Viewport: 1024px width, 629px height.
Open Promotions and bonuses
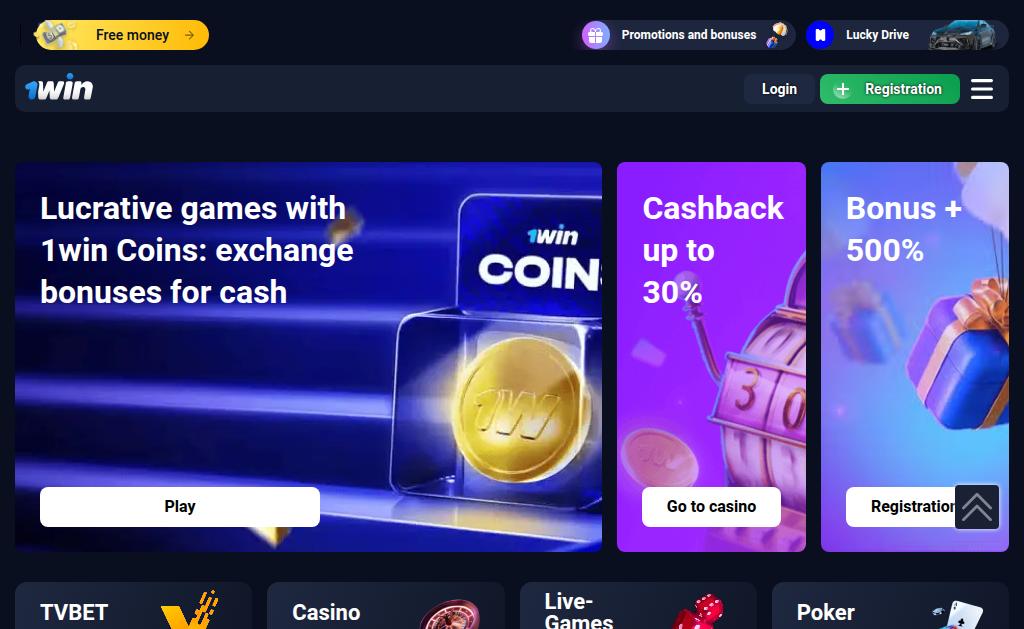(x=688, y=35)
